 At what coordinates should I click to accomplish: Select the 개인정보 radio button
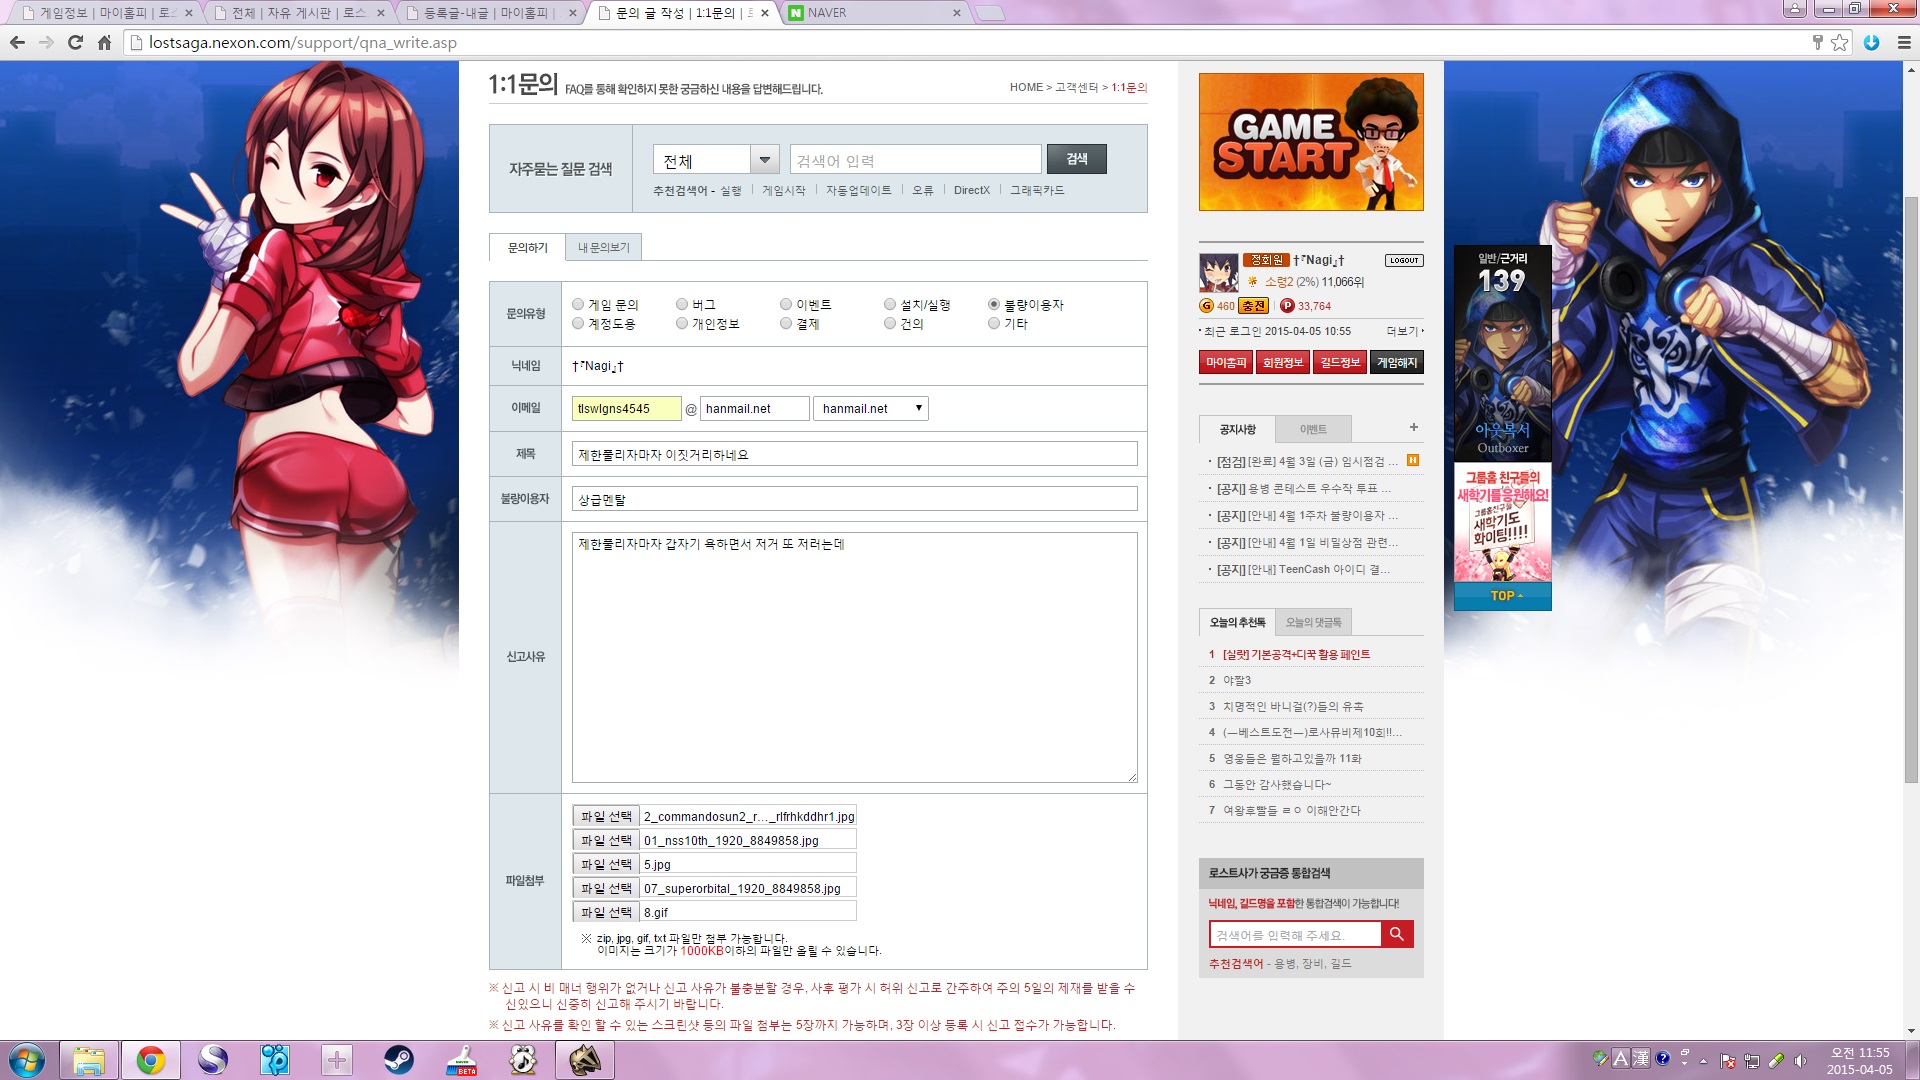[x=682, y=323]
